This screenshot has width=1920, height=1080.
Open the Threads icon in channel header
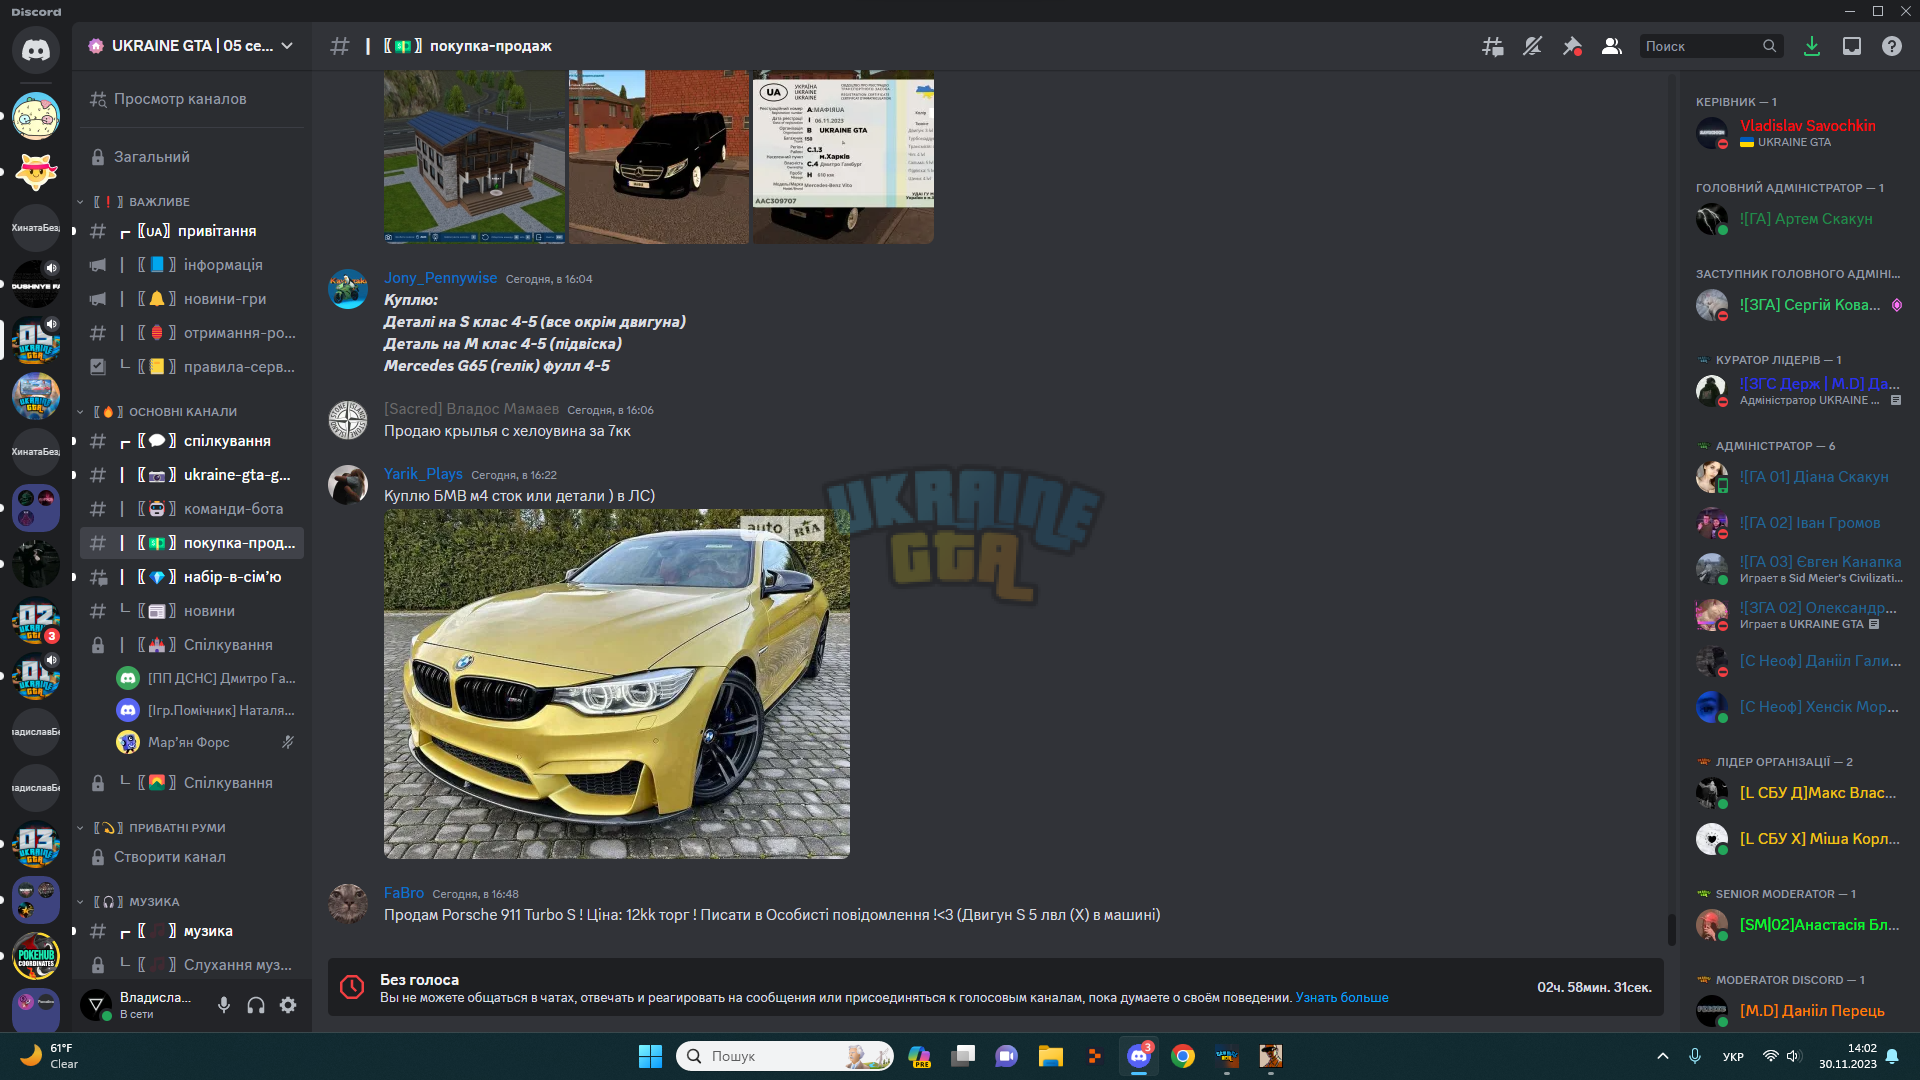click(x=1492, y=46)
